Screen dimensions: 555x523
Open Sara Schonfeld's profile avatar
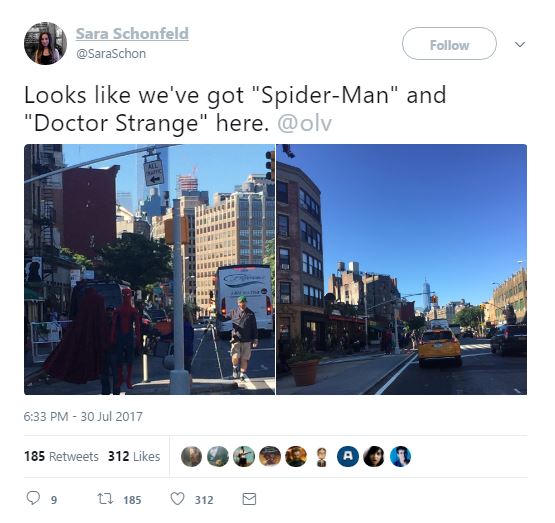point(45,44)
